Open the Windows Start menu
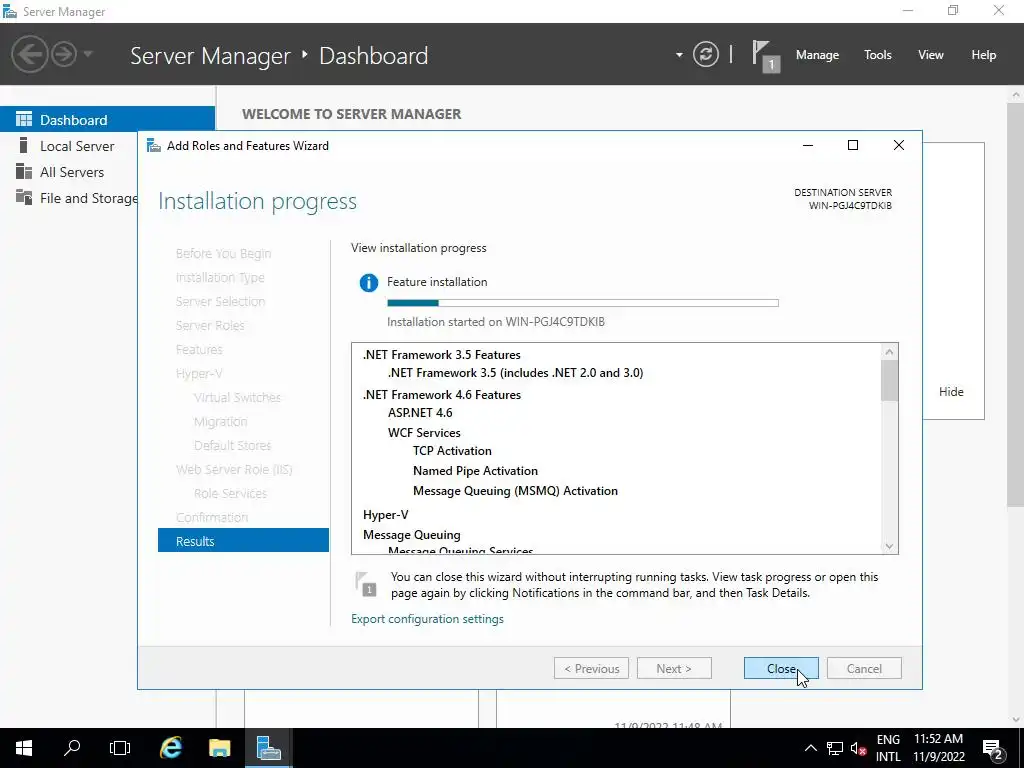 [24, 748]
